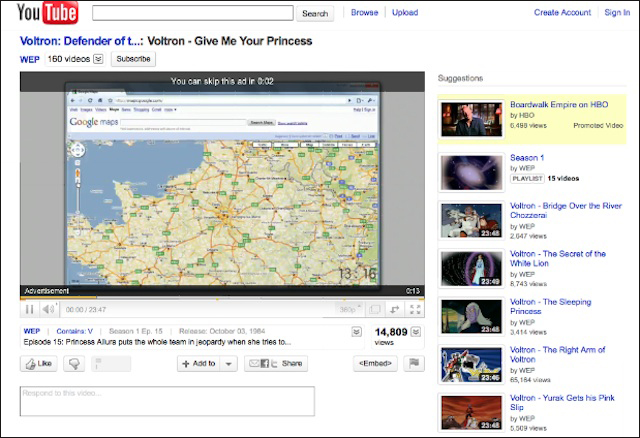640x438 pixels.
Task: Click by HBO channel text
Action: pyautogui.click(x=522, y=115)
